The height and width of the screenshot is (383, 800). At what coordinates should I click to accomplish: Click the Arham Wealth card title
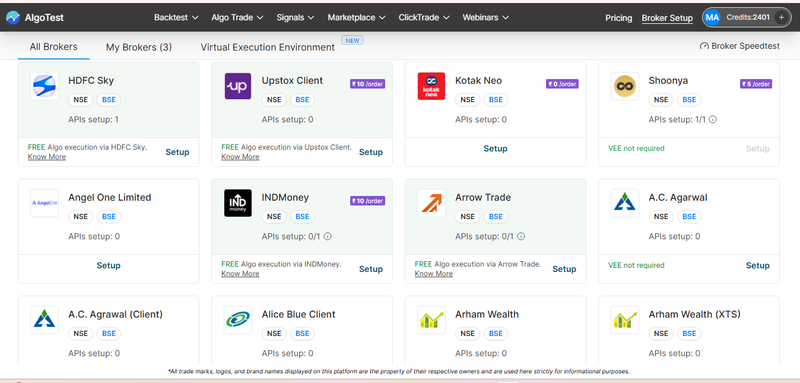(x=487, y=314)
